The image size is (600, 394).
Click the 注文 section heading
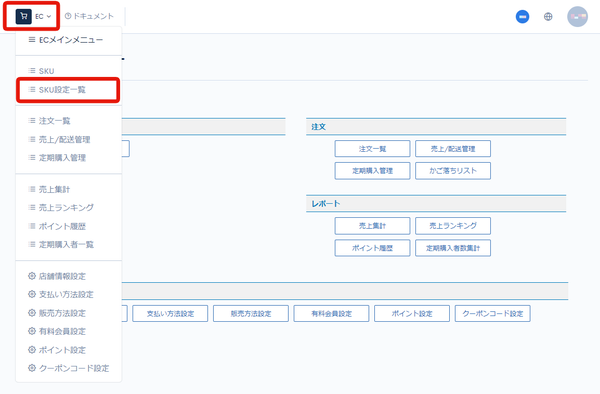tap(318, 127)
